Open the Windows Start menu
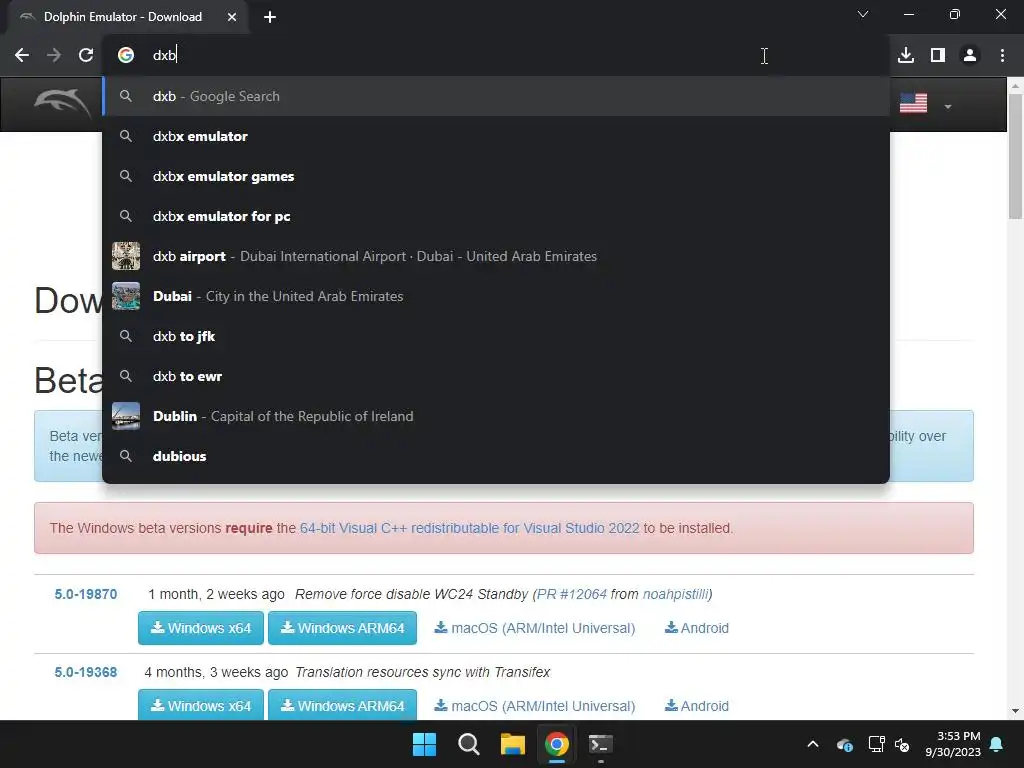This screenshot has height=768, width=1024. coord(424,744)
